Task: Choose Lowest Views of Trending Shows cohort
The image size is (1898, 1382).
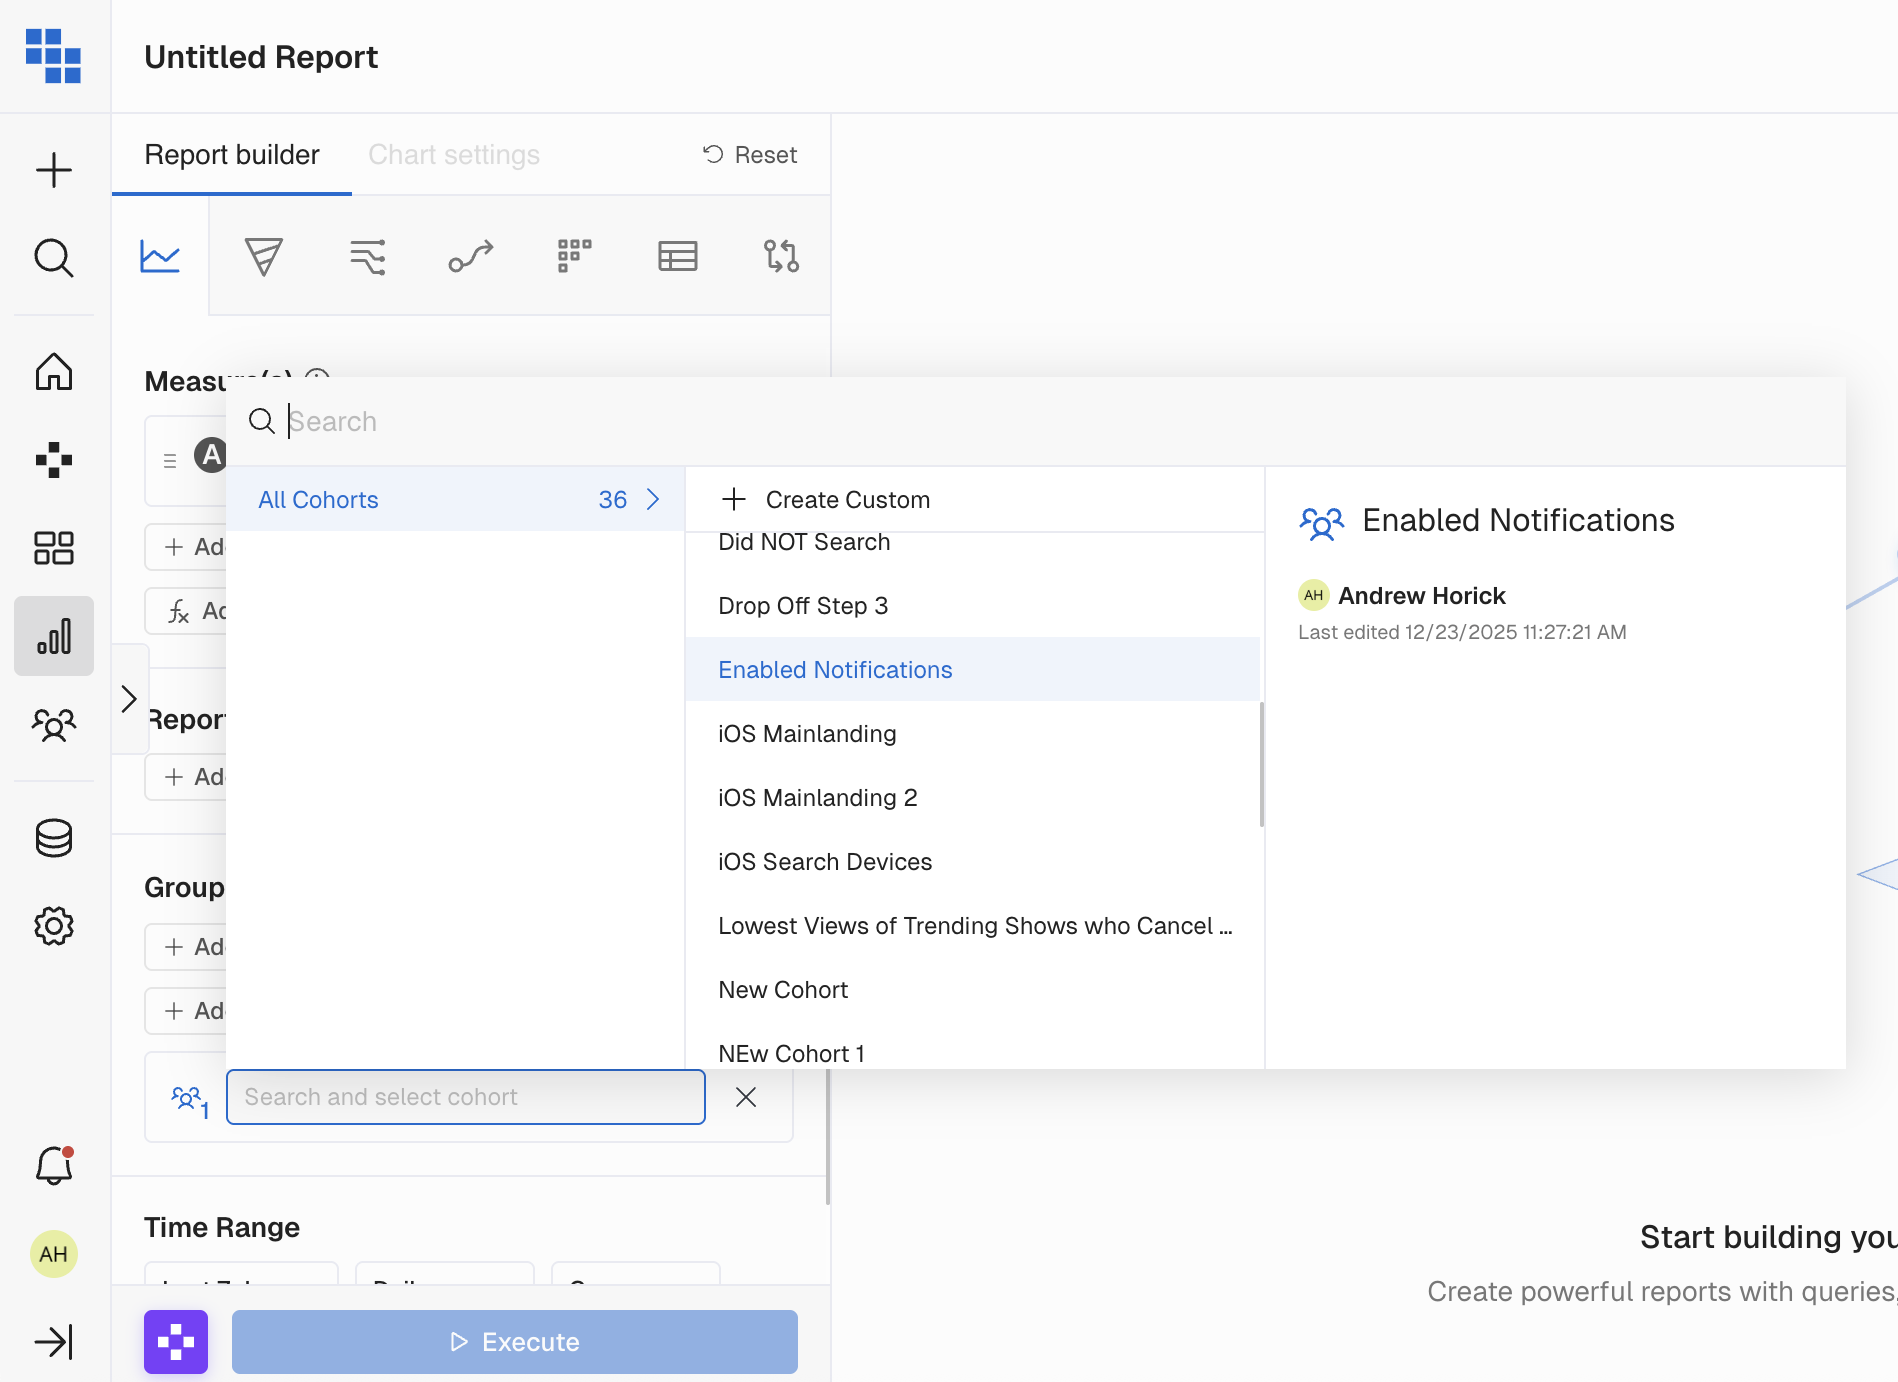Action: (972, 926)
